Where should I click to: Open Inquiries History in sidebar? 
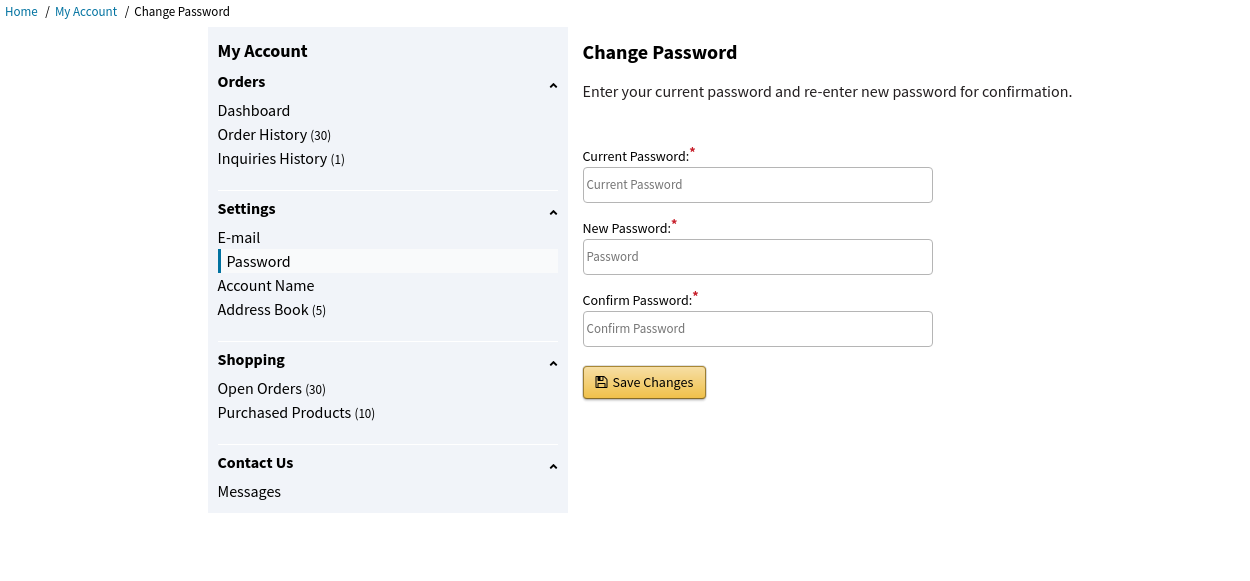click(272, 159)
